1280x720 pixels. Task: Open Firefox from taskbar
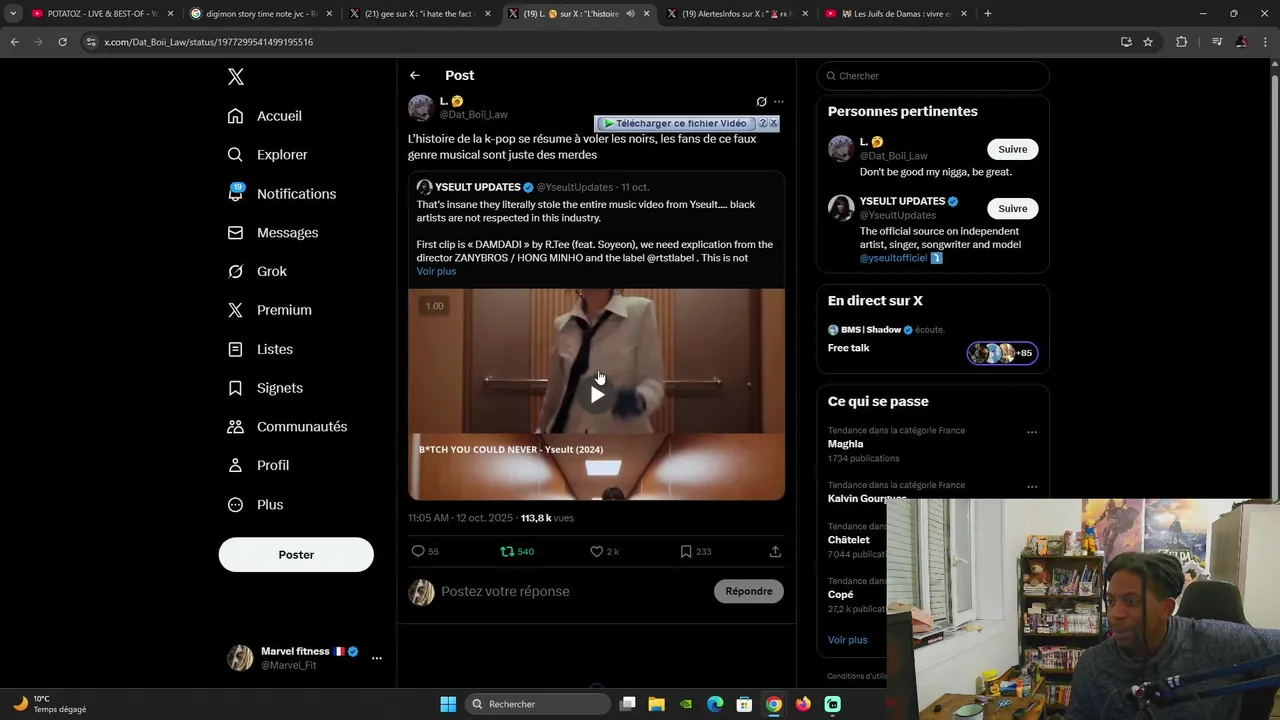tap(803, 704)
